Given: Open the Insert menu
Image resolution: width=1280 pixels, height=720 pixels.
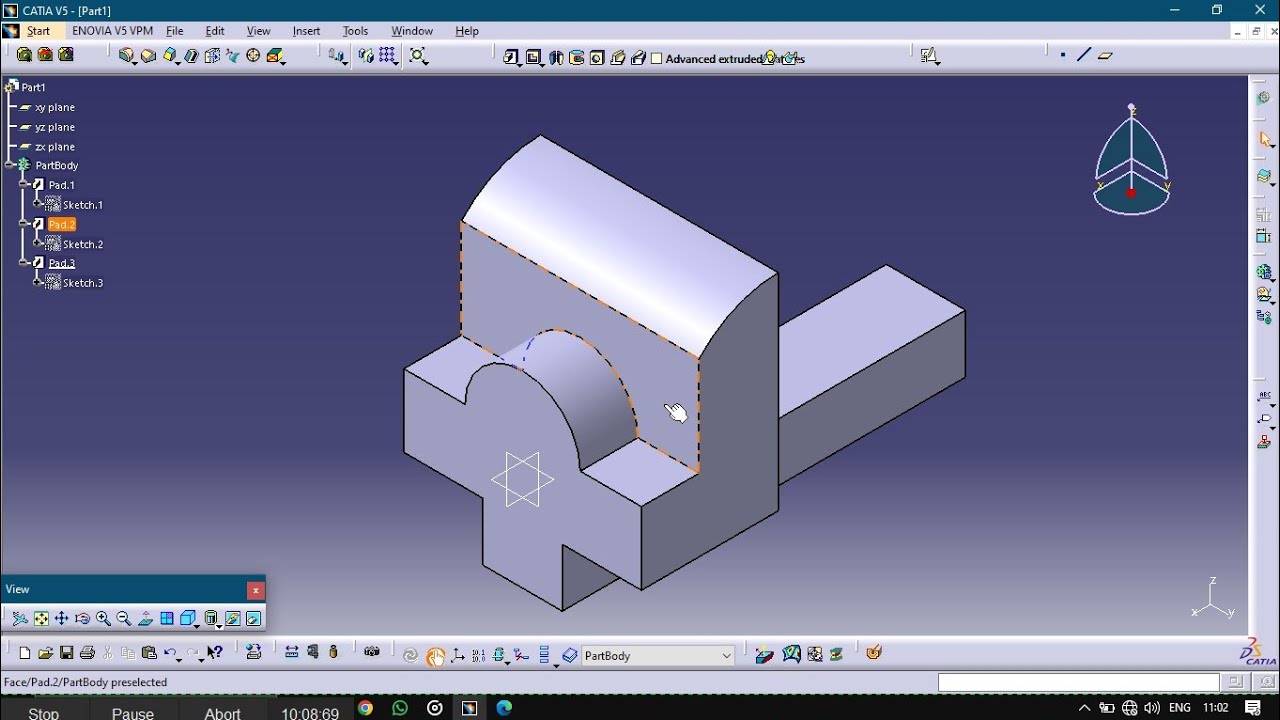Looking at the screenshot, I should (306, 31).
